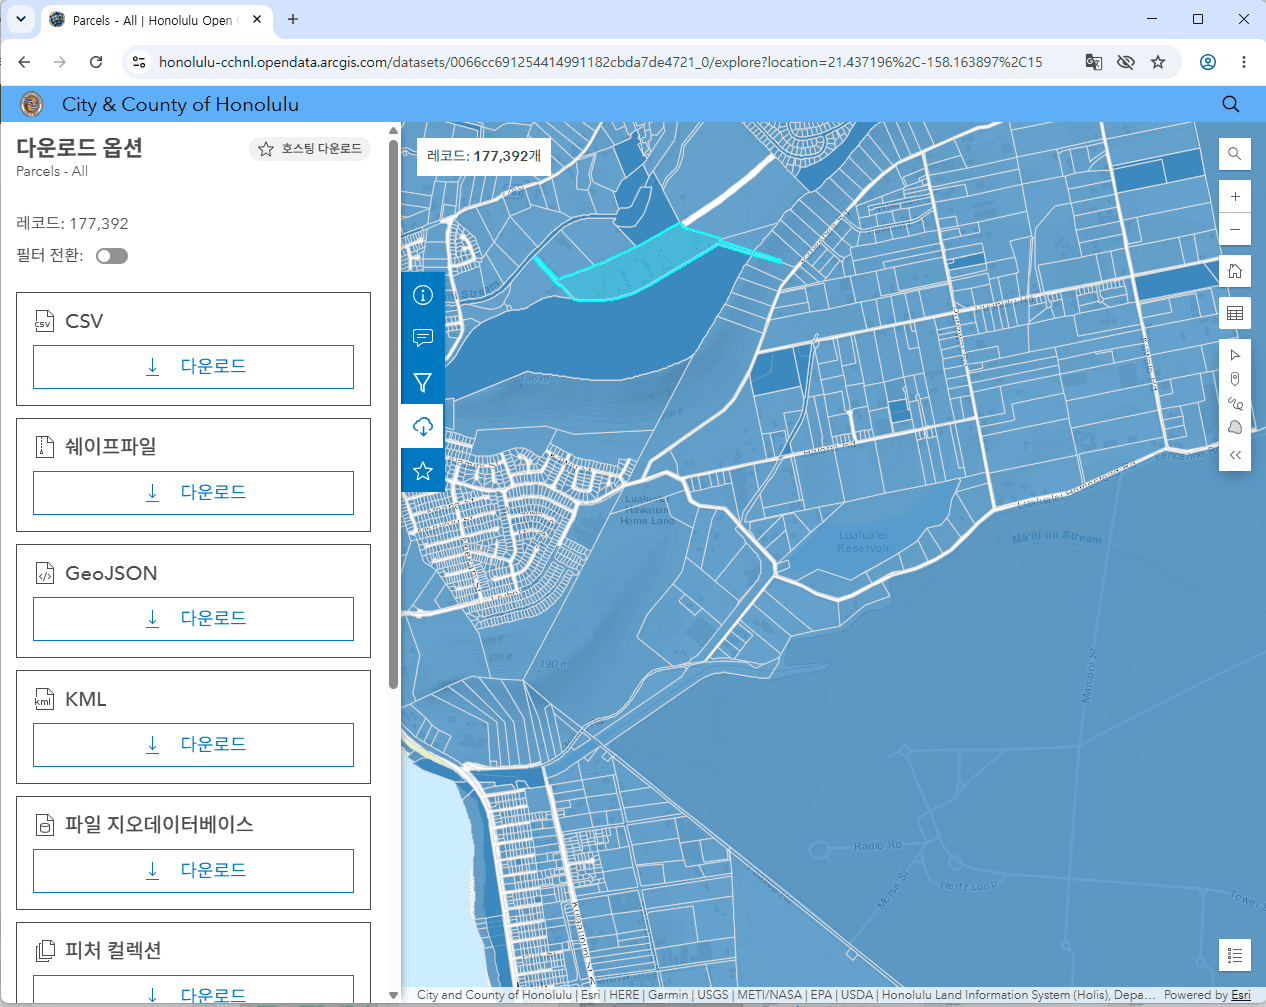
Task: Select the point pin drawing tool
Action: pos(1235,379)
